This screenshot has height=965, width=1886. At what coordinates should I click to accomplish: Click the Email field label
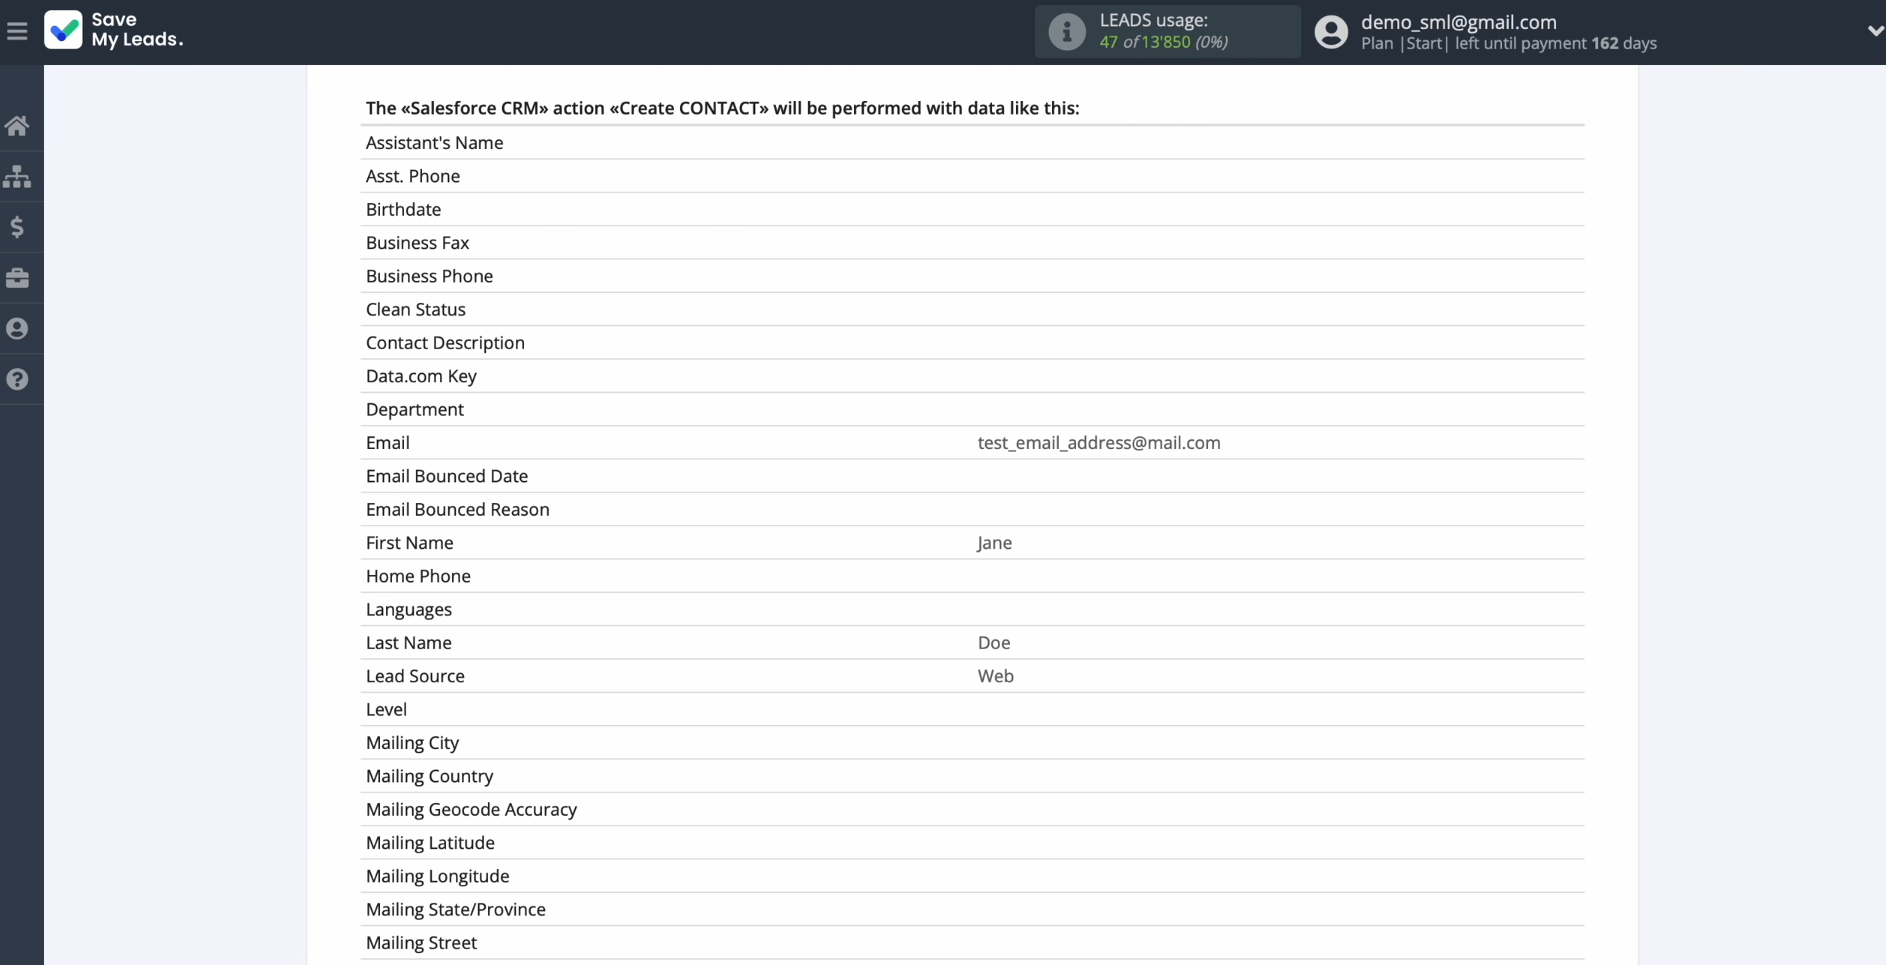[x=388, y=442]
